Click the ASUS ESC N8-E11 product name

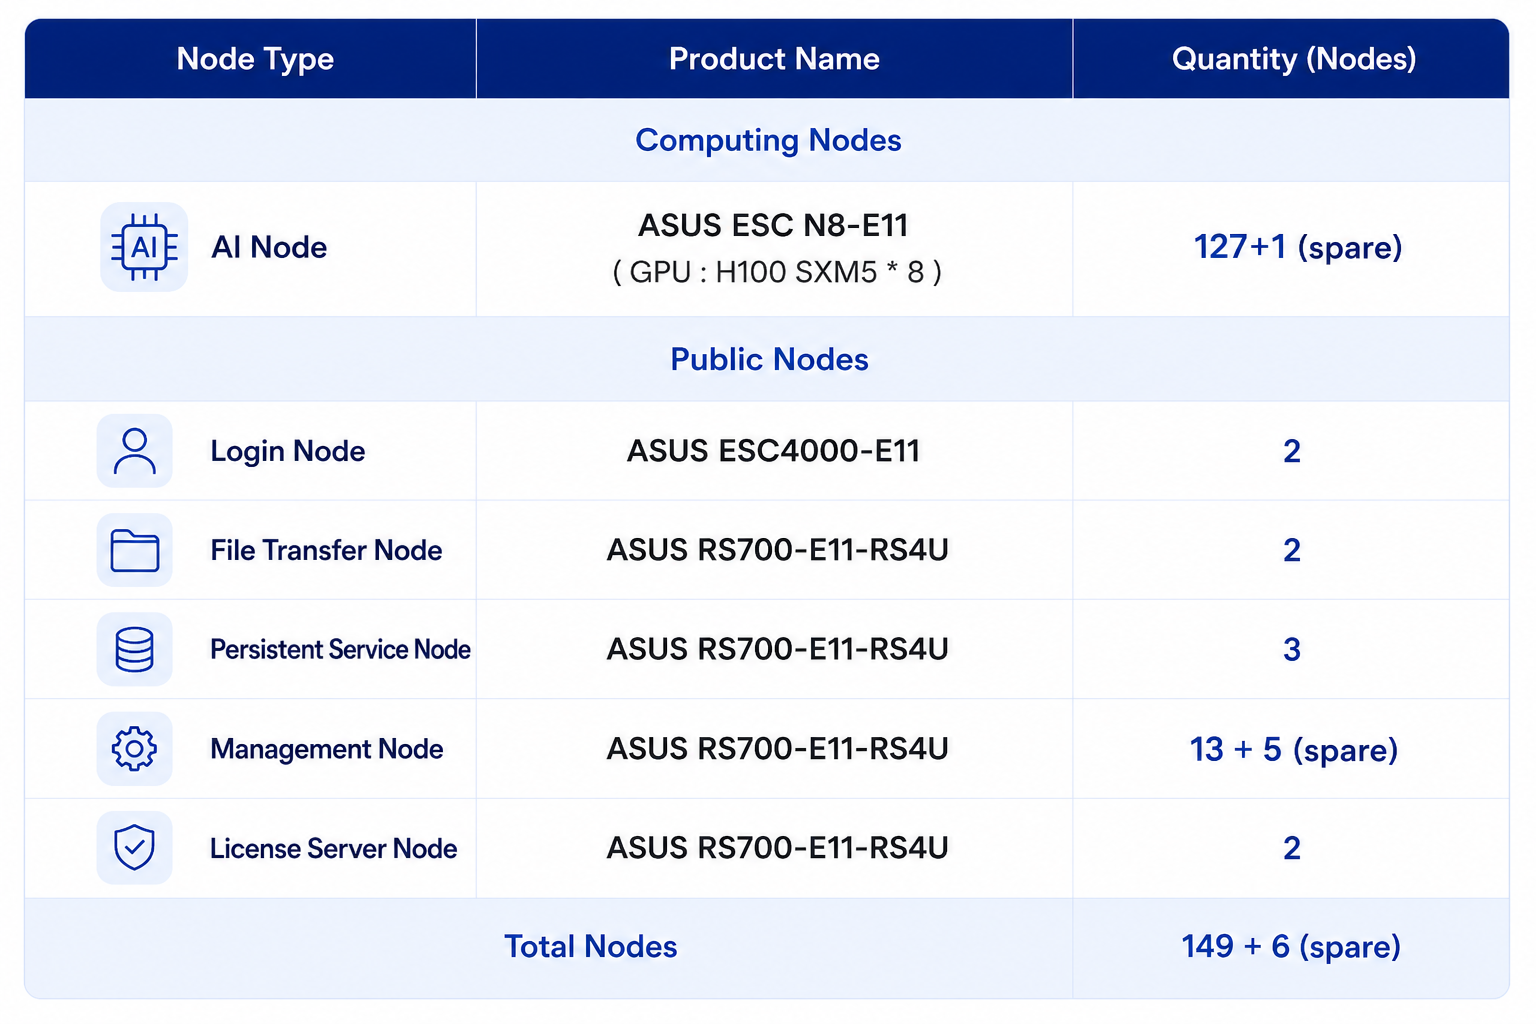(x=773, y=226)
